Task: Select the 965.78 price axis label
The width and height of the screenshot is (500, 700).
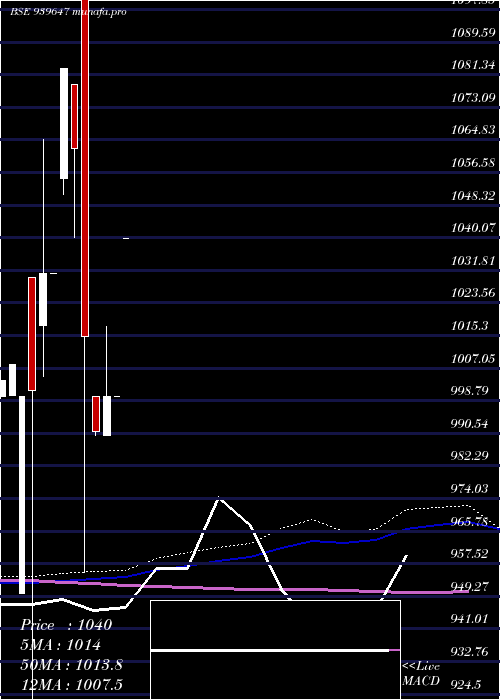Action: click(470, 521)
